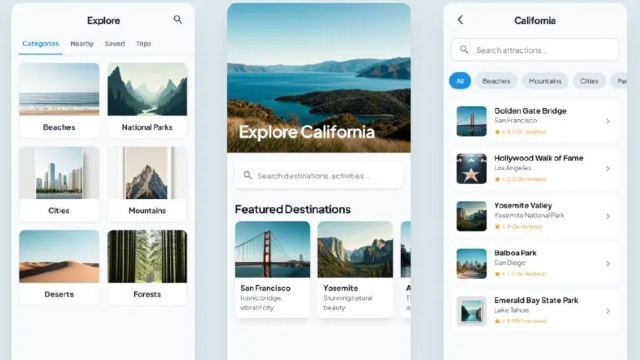Image resolution: width=640 pixels, height=360 pixels.
Task: Select the All filter chip
Action: tap(460, 81)
